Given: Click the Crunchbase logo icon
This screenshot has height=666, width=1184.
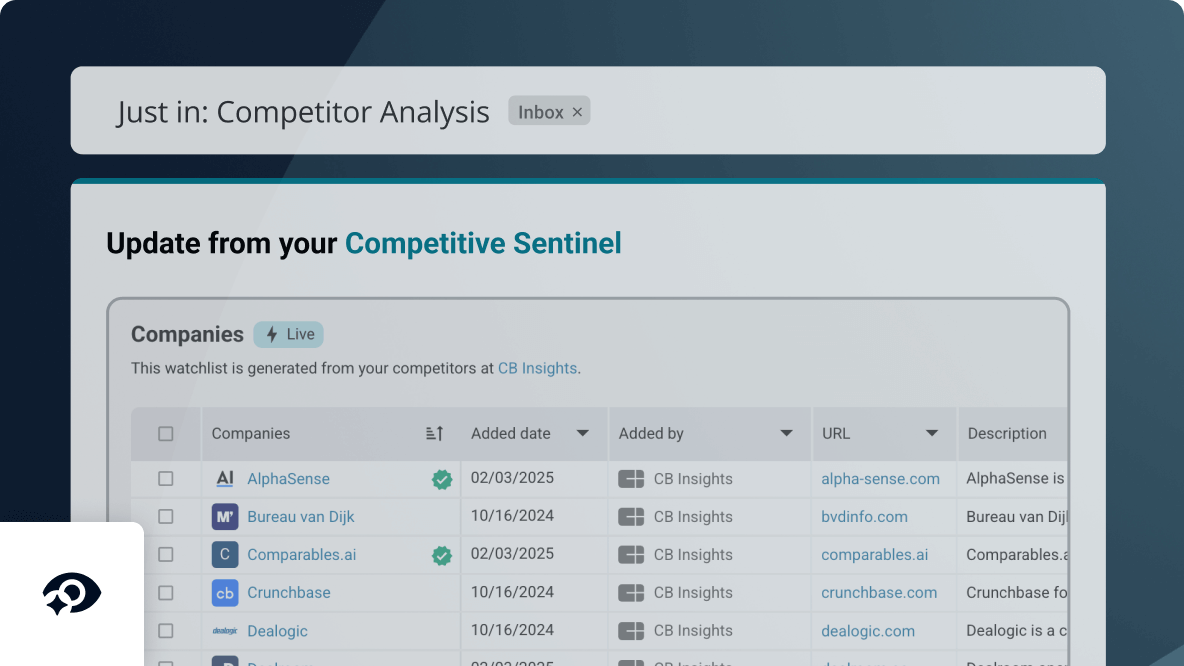Looking at the screenshot, I should [225, 592].
